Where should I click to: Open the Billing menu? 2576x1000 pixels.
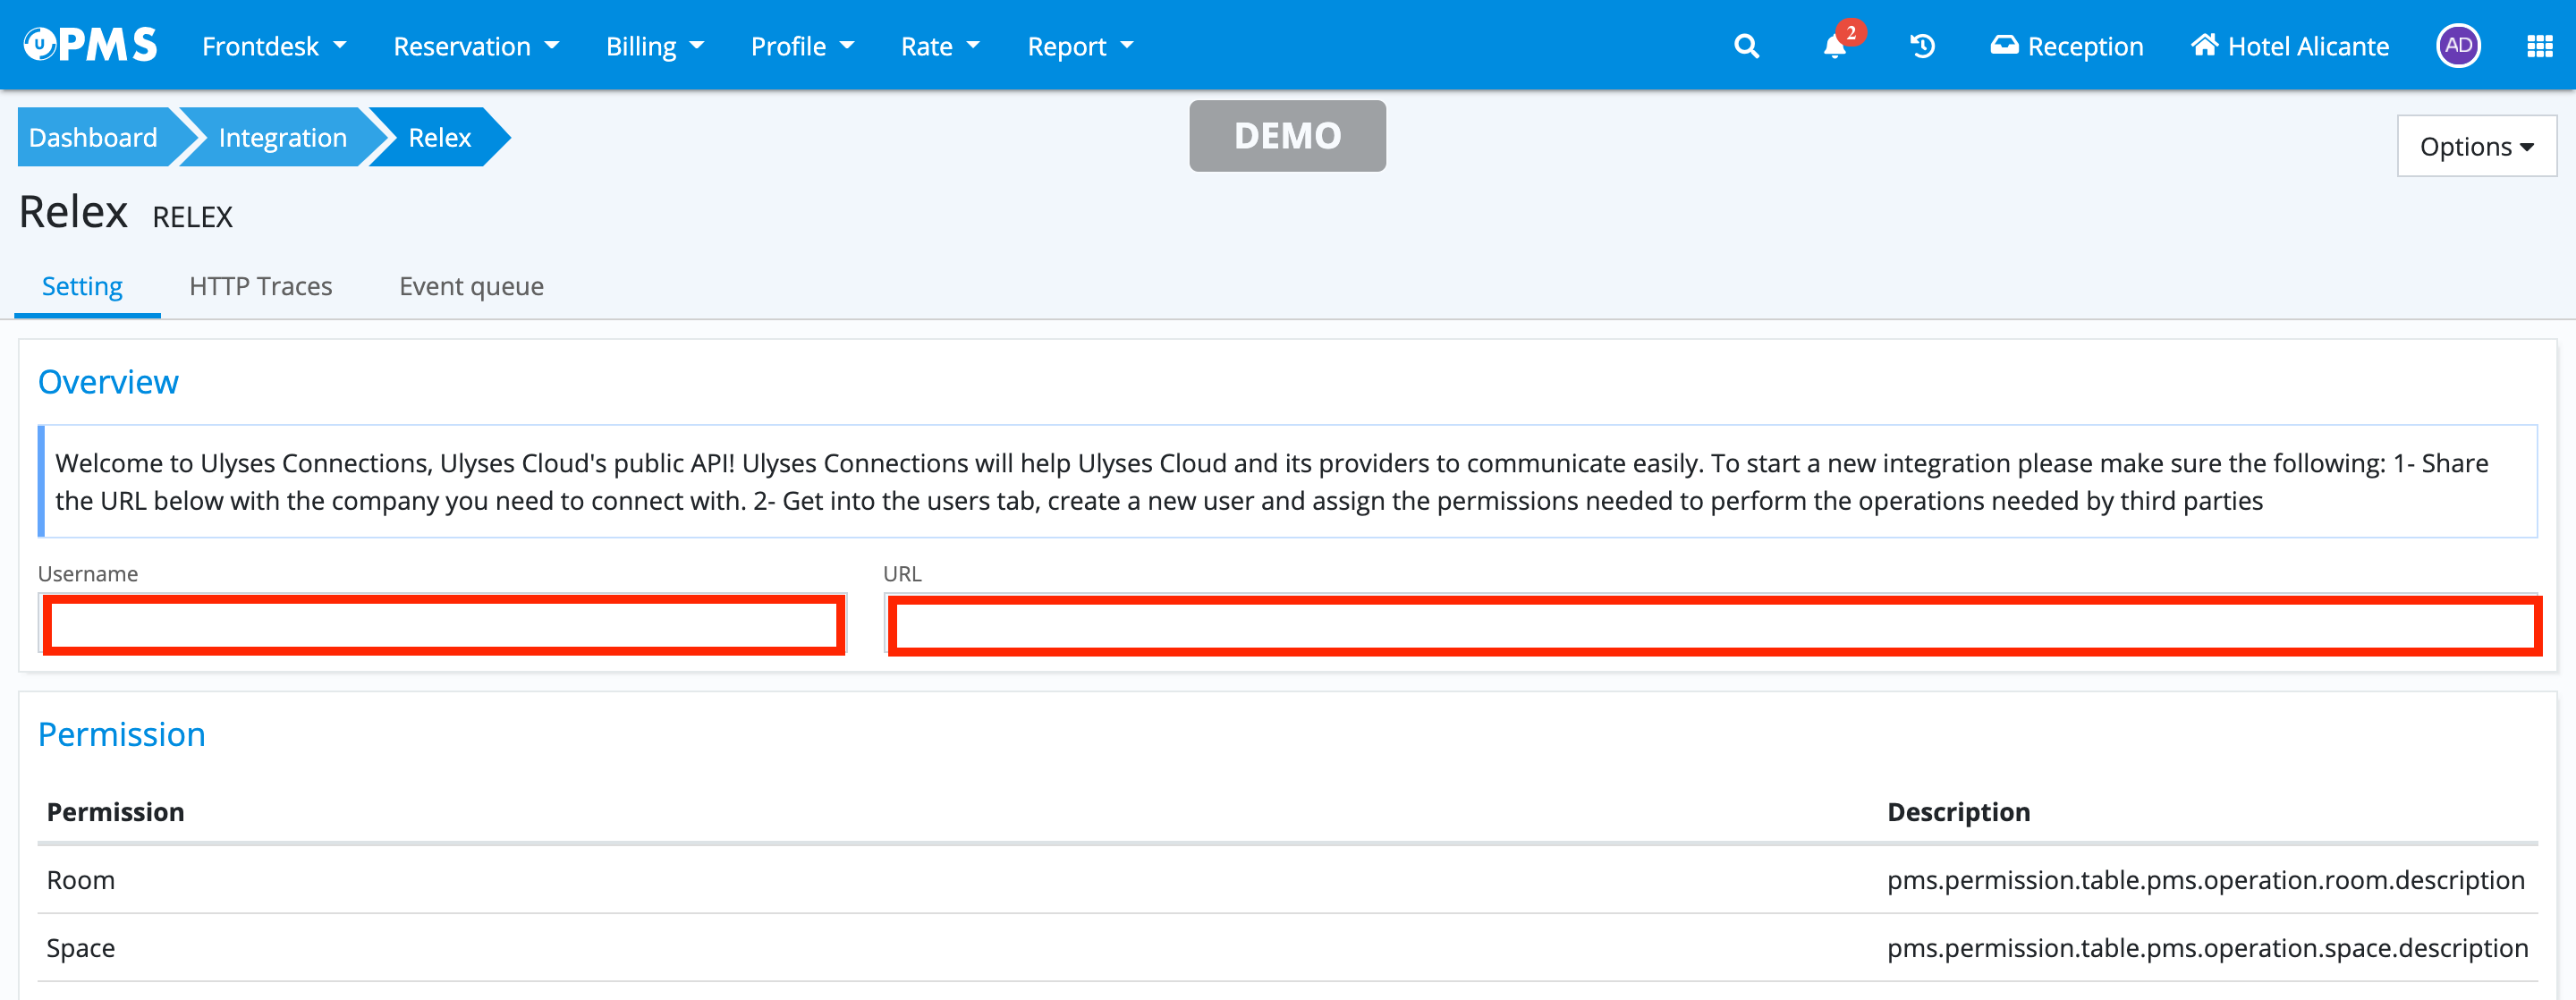click(x=654, y=46)
